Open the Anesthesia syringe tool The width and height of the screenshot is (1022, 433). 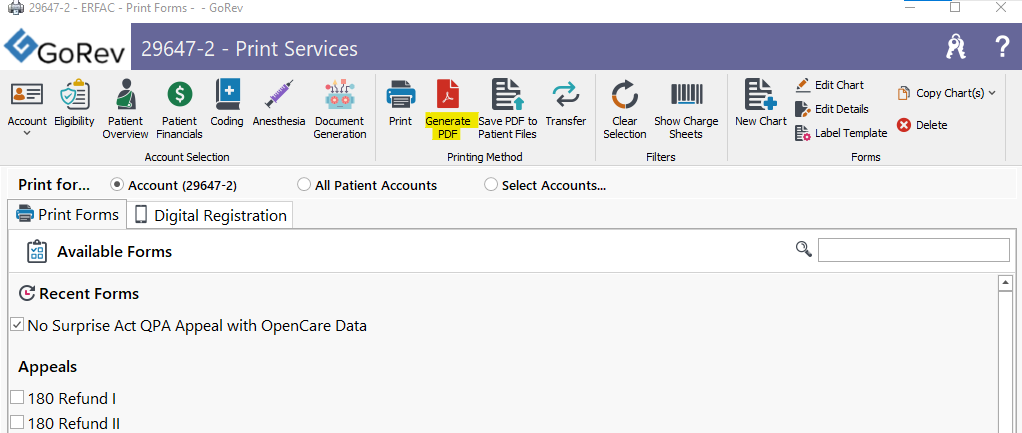[279, 95]
